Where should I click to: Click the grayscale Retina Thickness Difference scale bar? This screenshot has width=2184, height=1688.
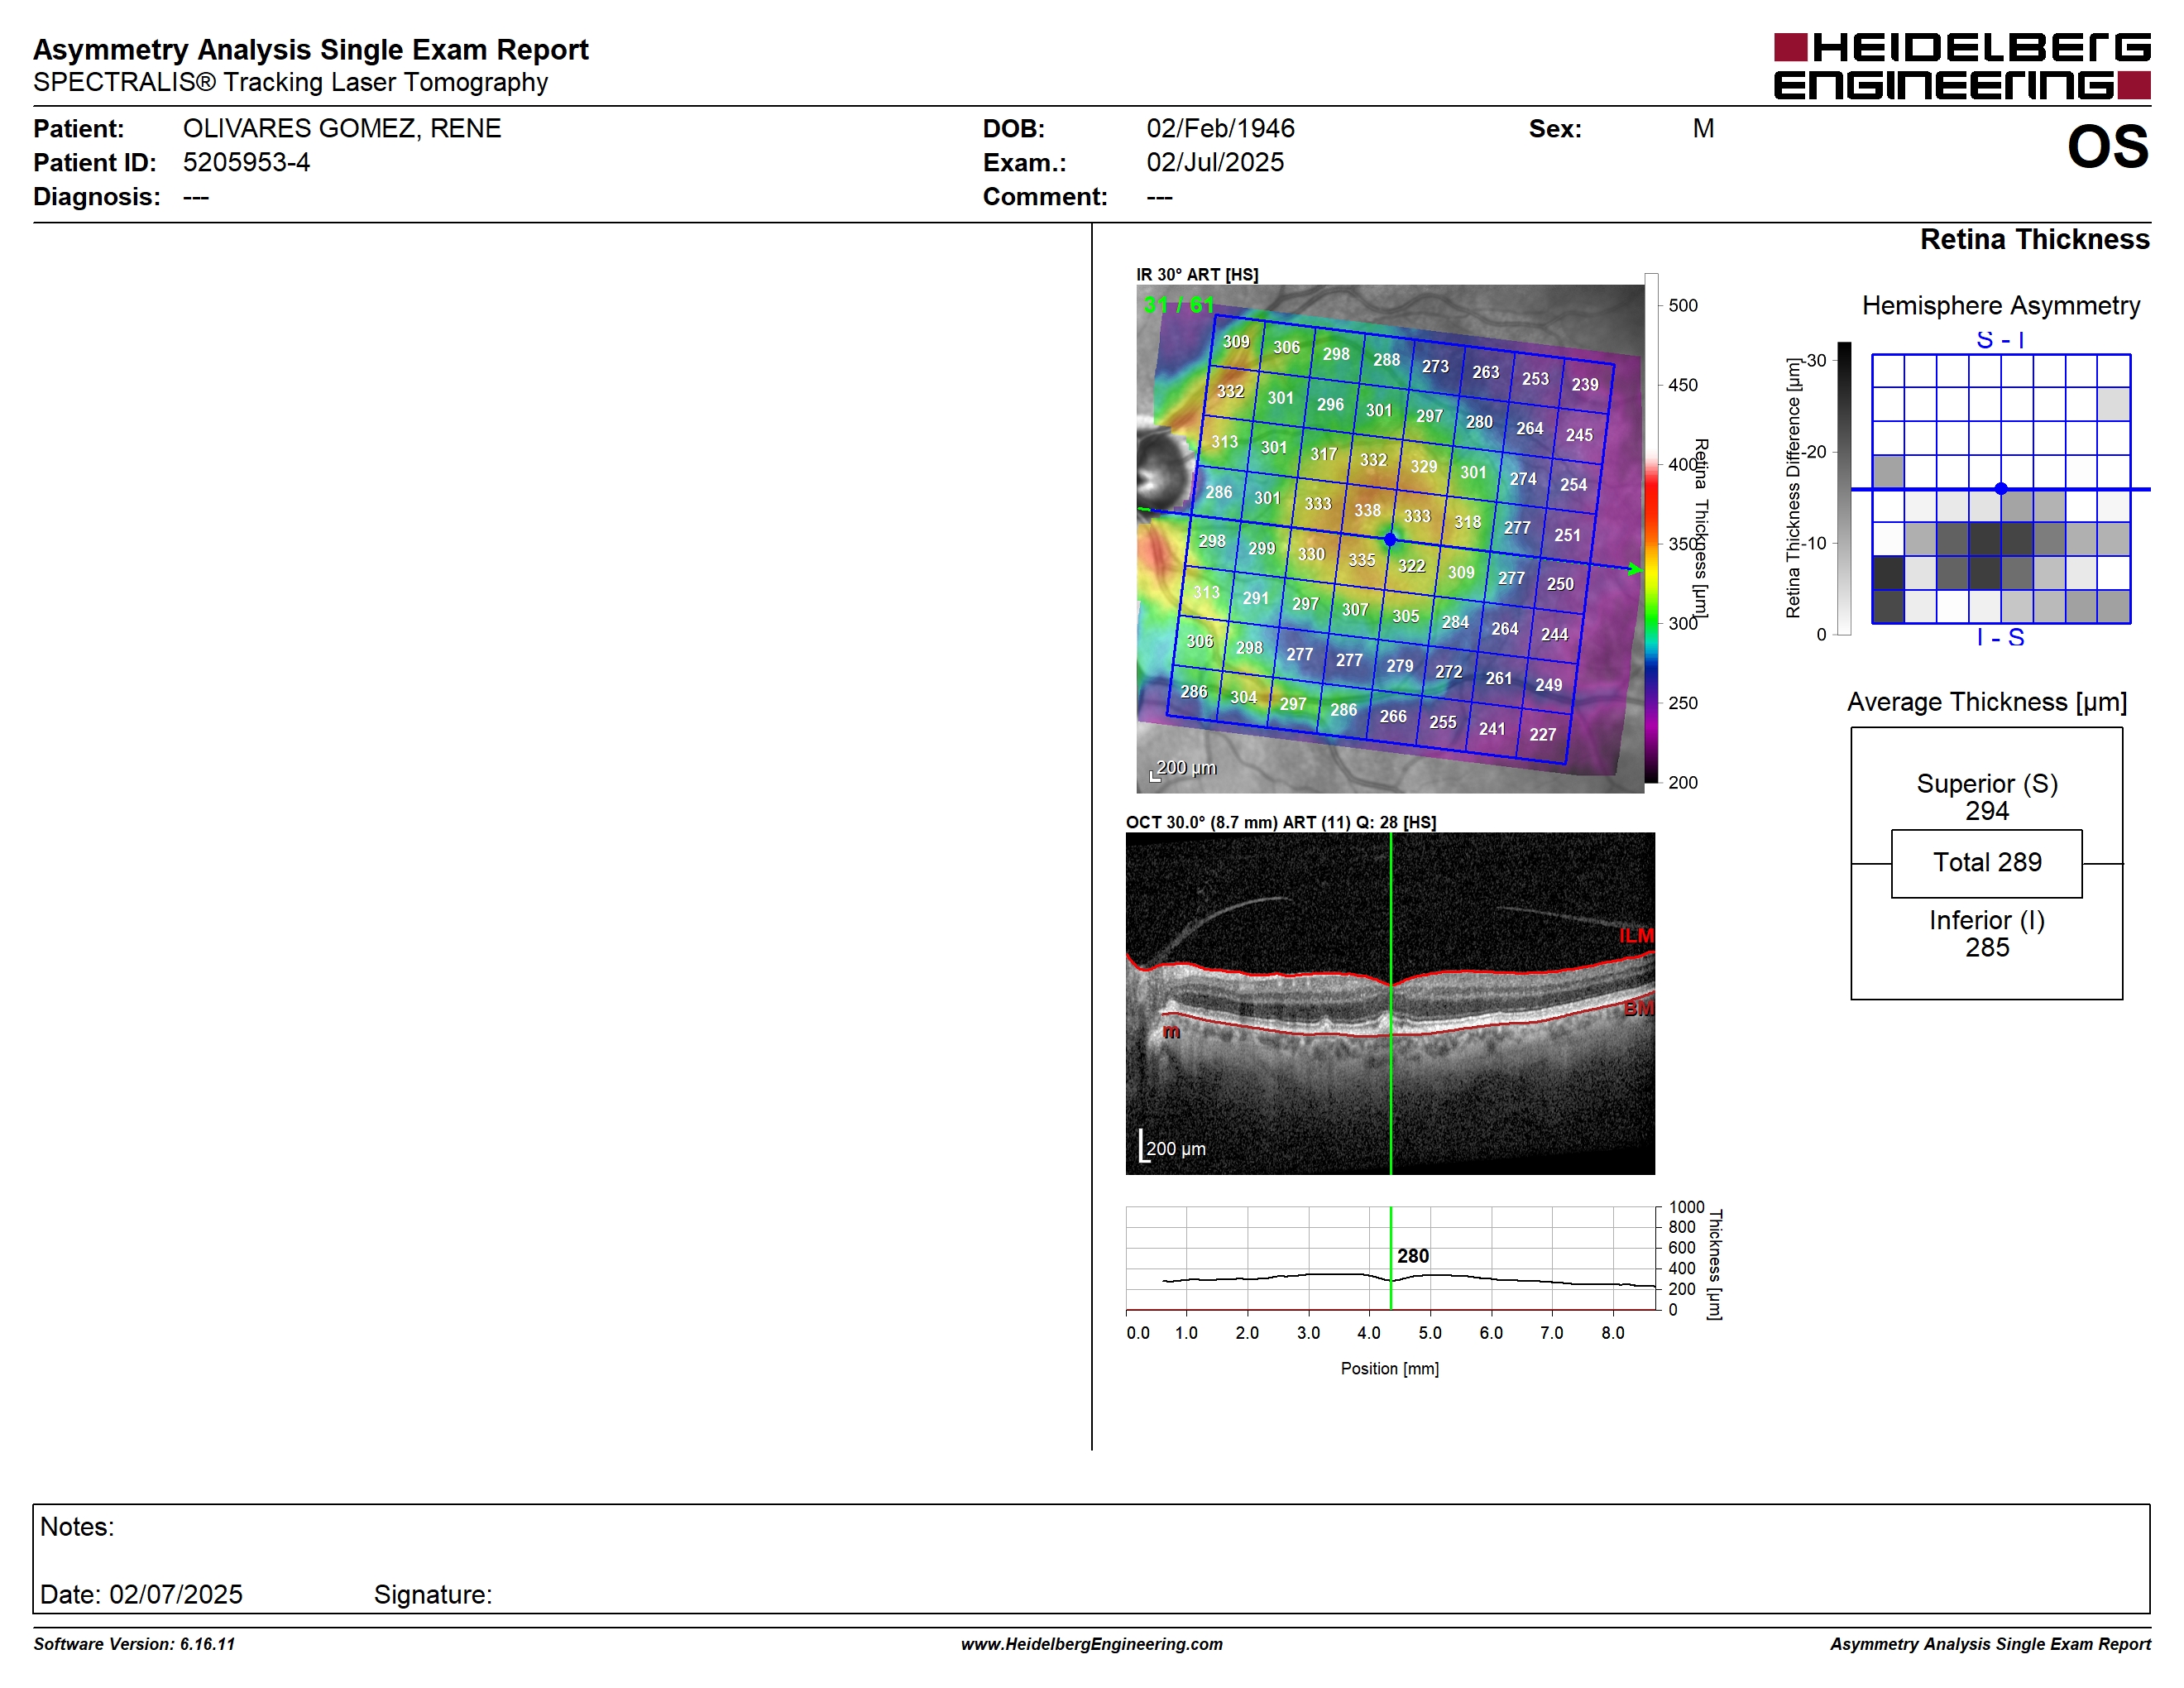[x=1845, y=488]
